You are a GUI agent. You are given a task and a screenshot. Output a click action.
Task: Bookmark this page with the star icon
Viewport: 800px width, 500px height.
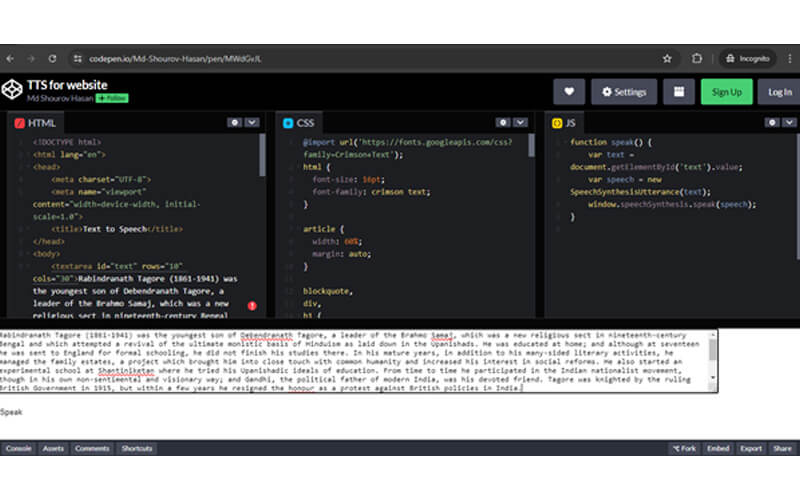pos(667,59)
